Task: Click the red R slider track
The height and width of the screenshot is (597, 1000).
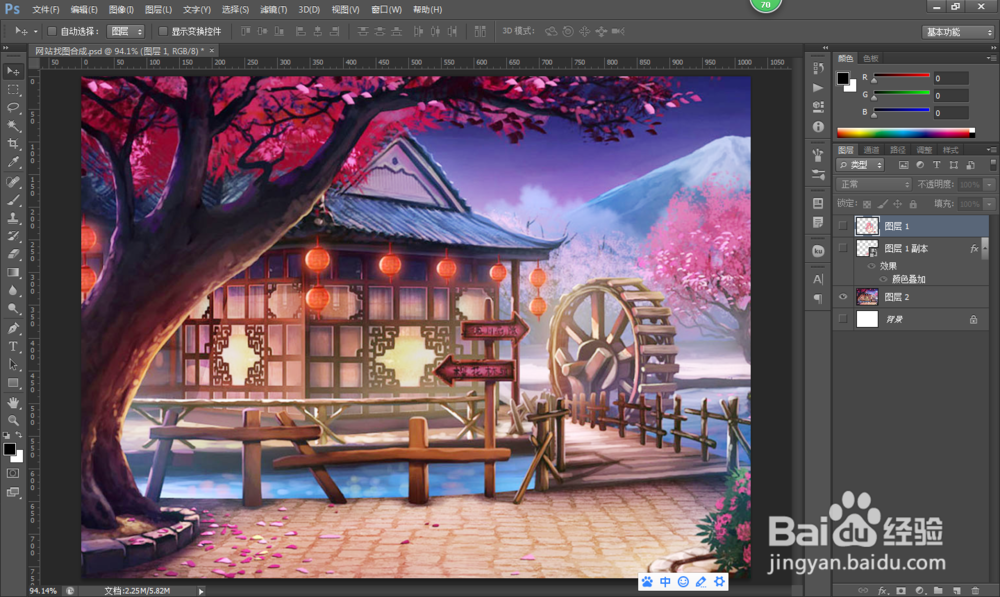Action: [x=901, y=75]
